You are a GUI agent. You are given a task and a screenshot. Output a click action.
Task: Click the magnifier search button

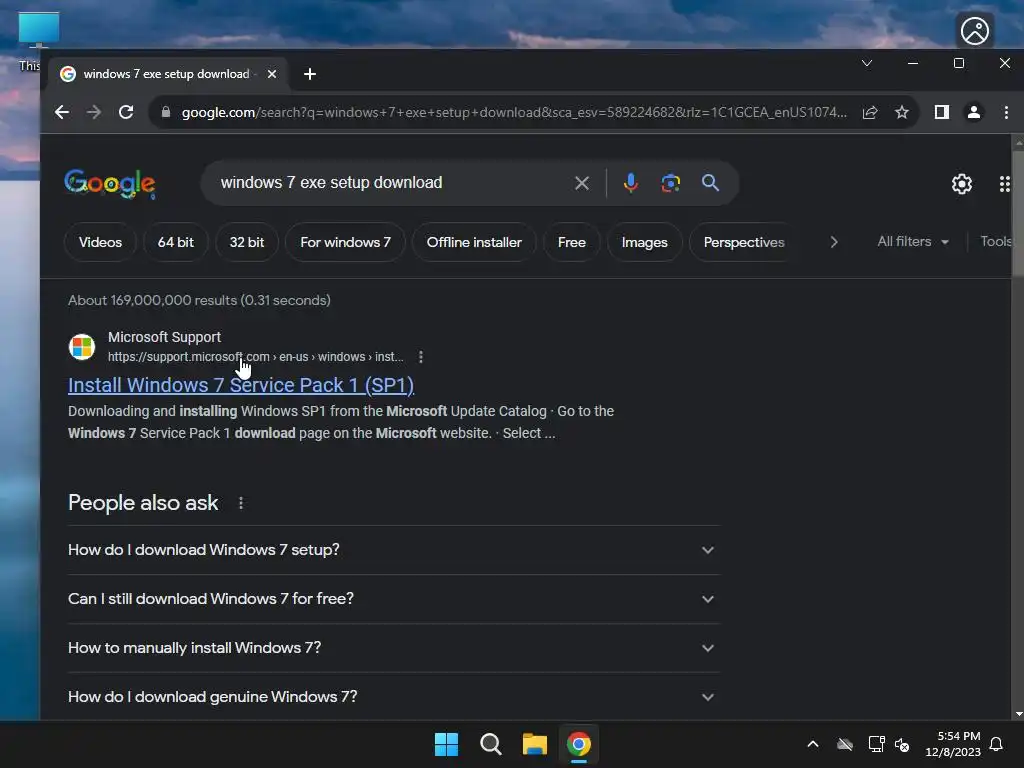[x=711, y=183]
